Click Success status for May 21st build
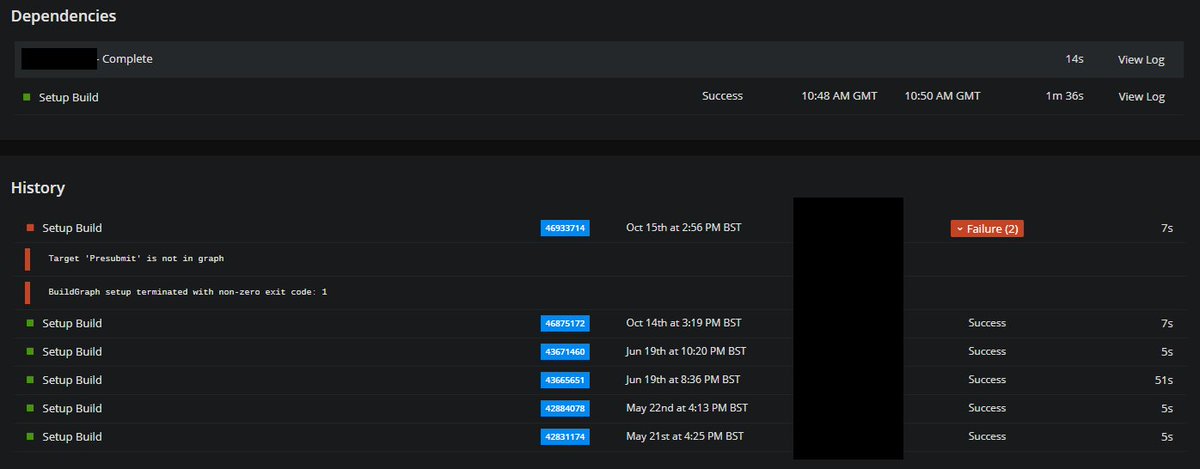The height and width of the screenshot is (469, 1200). click(987, 437)
